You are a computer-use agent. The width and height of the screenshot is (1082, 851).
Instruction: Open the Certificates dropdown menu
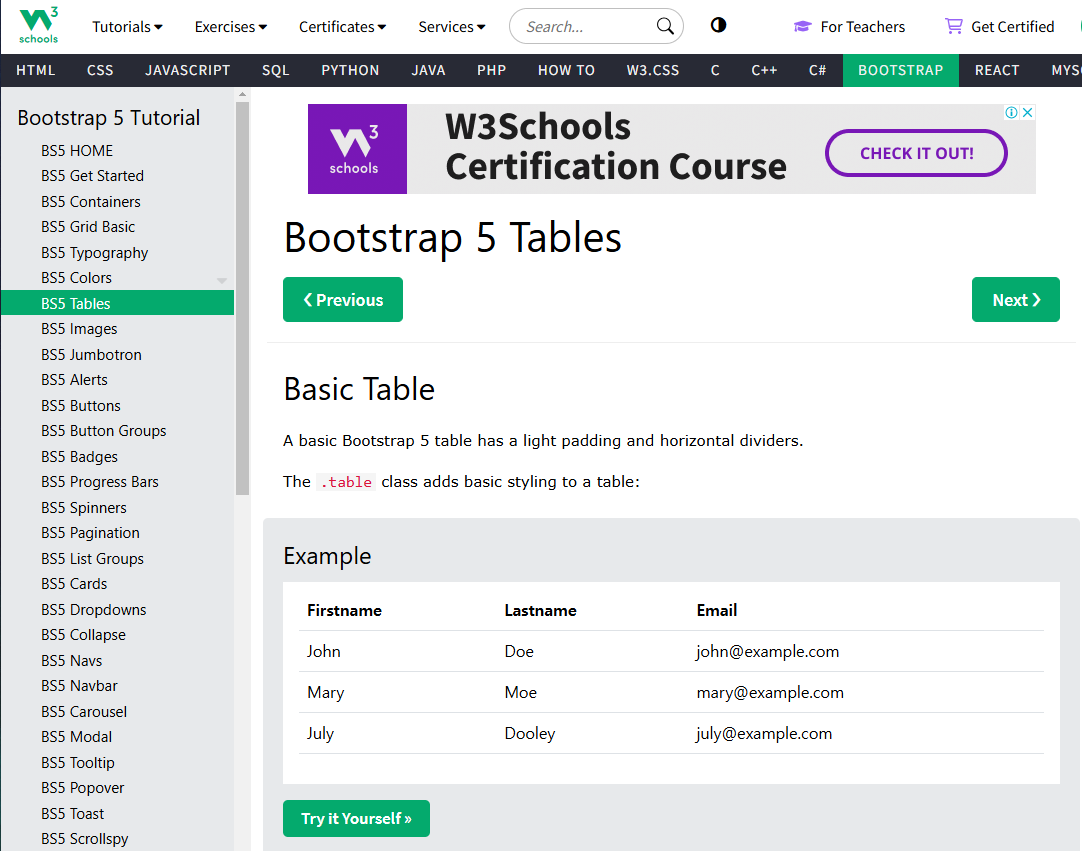342,27
